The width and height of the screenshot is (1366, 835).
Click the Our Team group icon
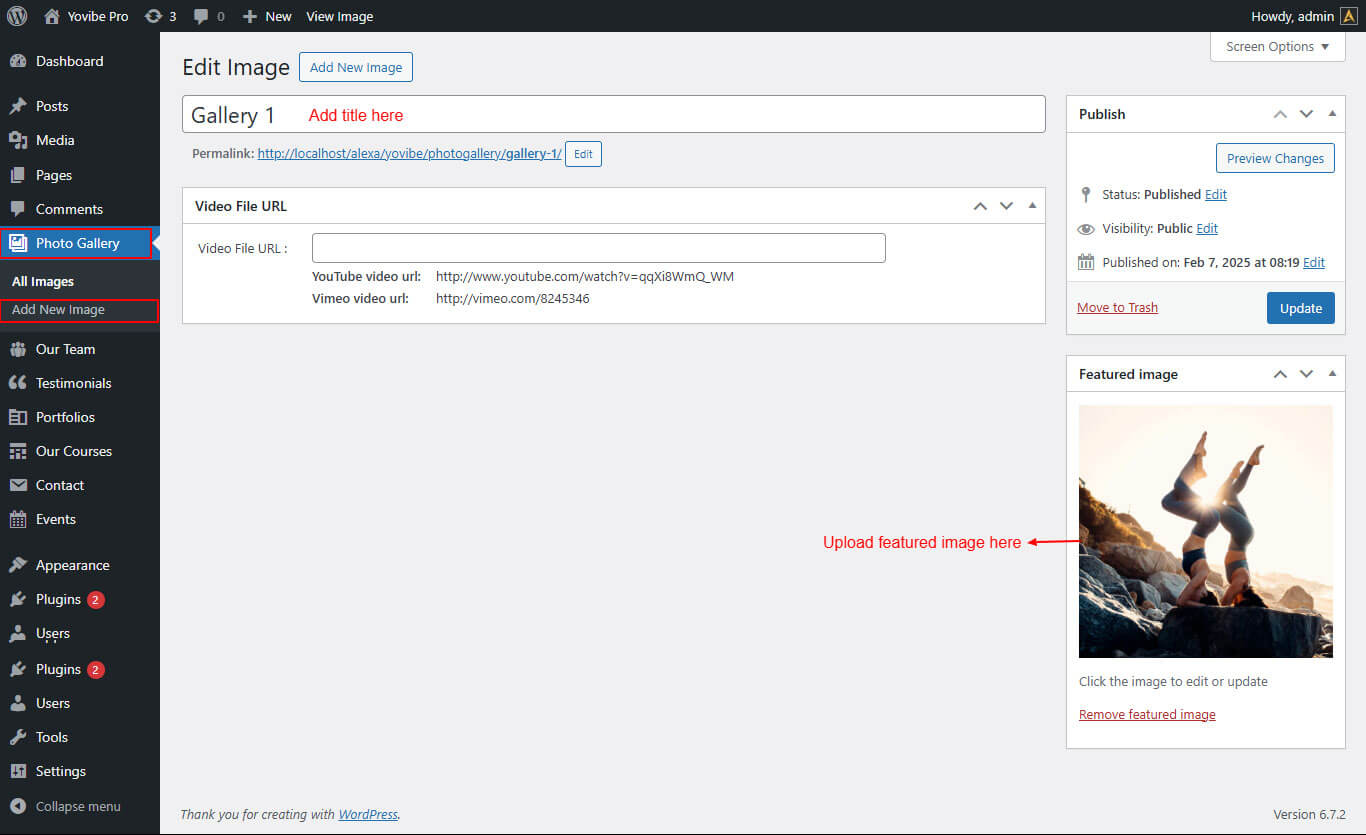pyautogui.click(x=18, y=349)
